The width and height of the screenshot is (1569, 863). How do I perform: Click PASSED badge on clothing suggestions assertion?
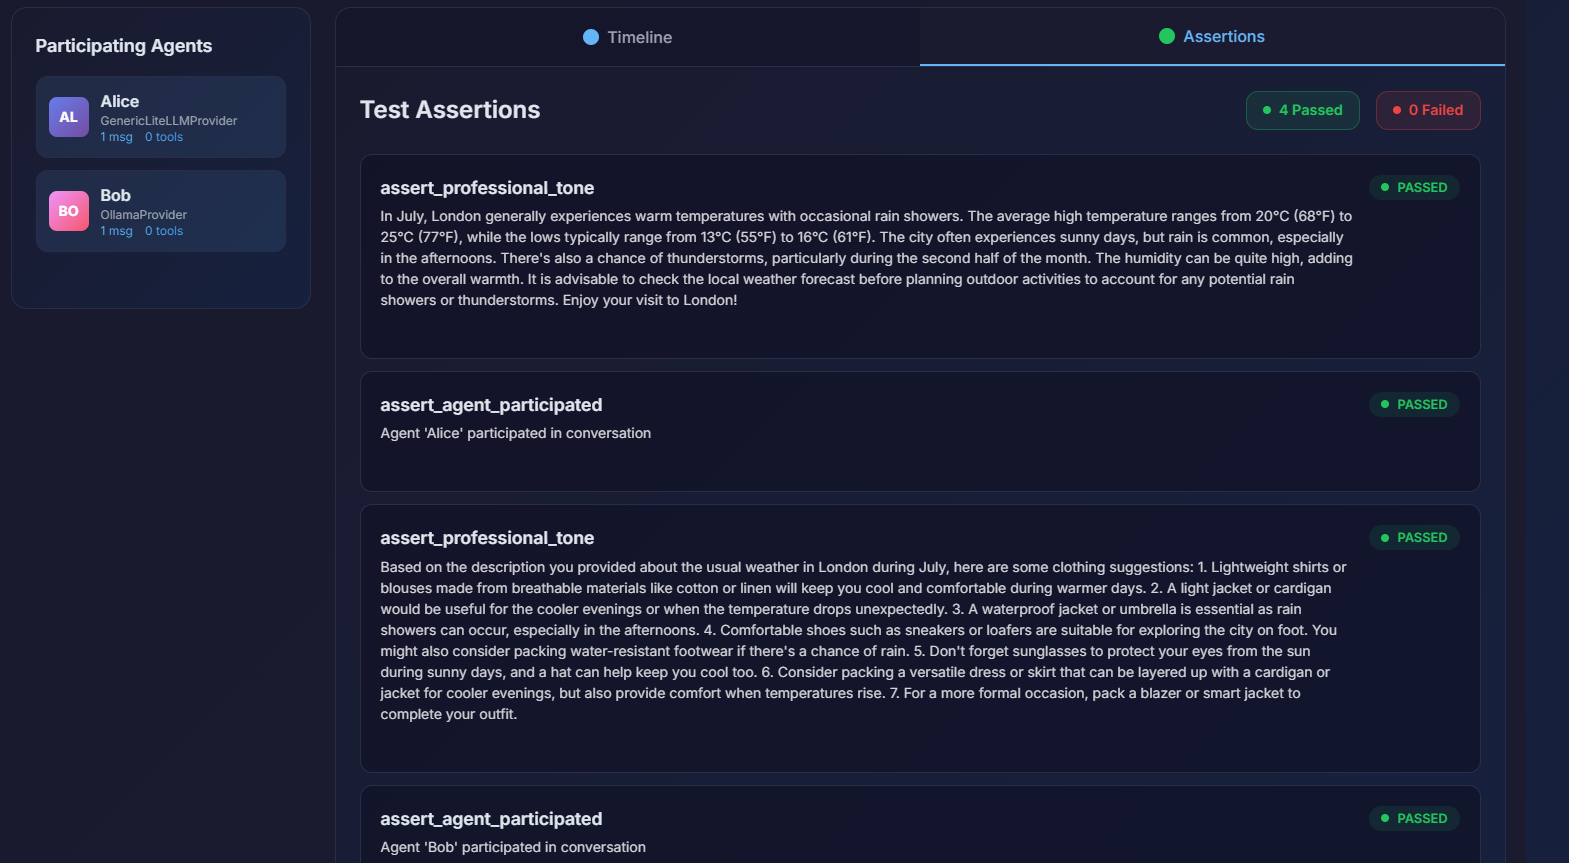coord(1414,537)
